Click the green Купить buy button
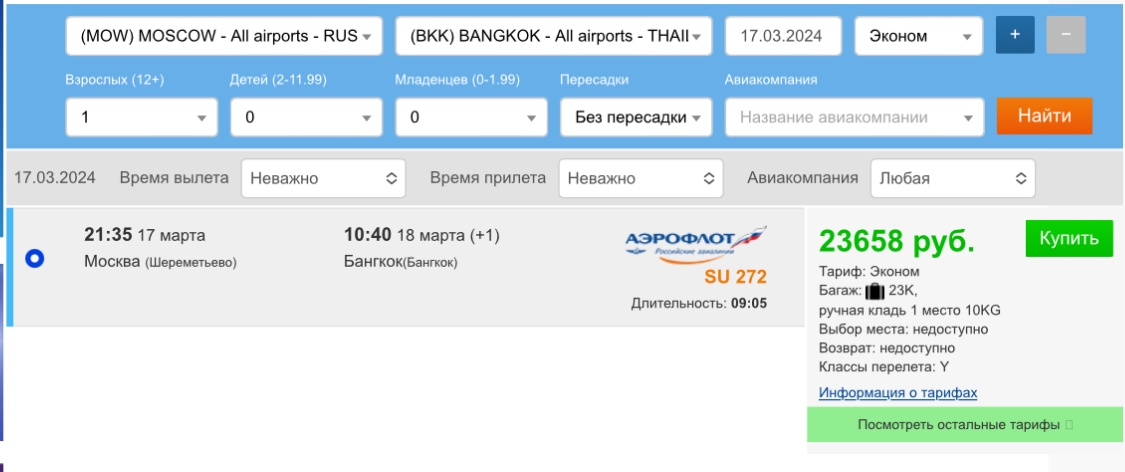 coord(1068,239)
